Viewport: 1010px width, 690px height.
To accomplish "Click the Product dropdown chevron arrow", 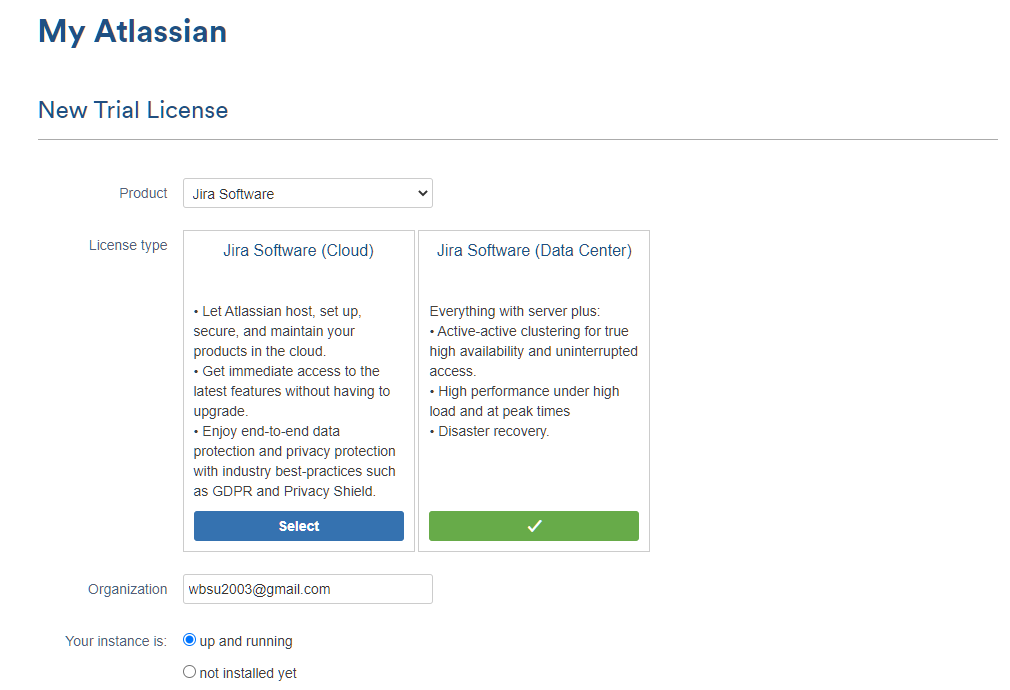I will tap(422, 194).
